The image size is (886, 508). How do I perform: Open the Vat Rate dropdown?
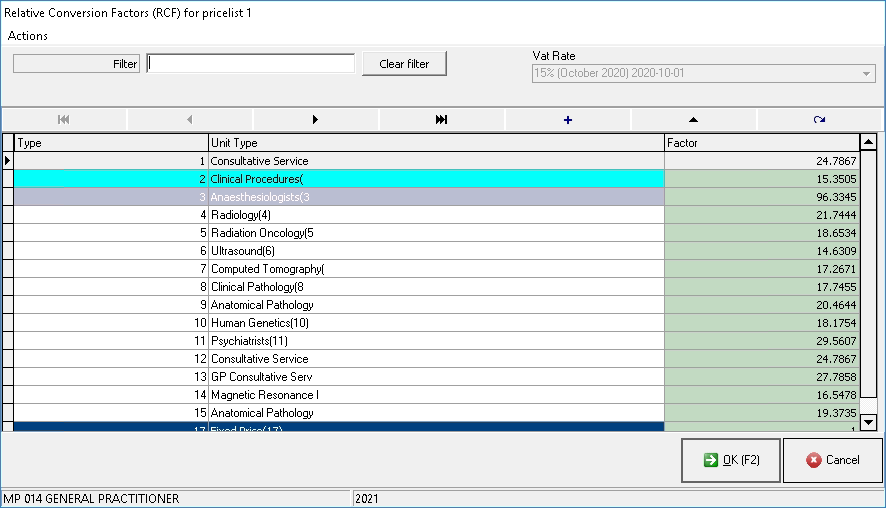tap(866, 74)
